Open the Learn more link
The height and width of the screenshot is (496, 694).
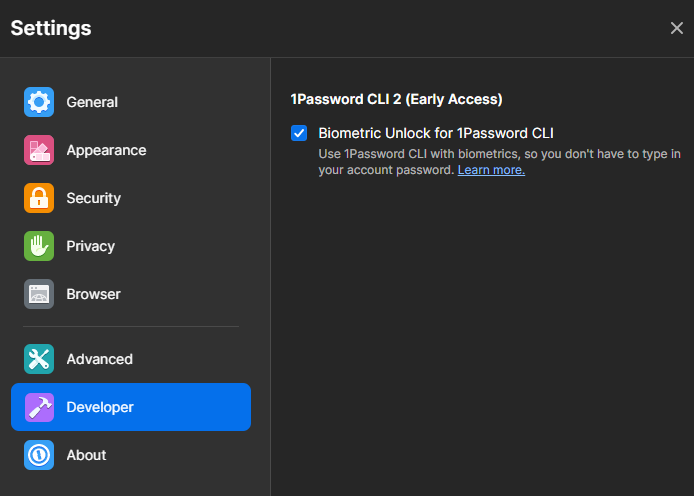click(x=491, y=170)
